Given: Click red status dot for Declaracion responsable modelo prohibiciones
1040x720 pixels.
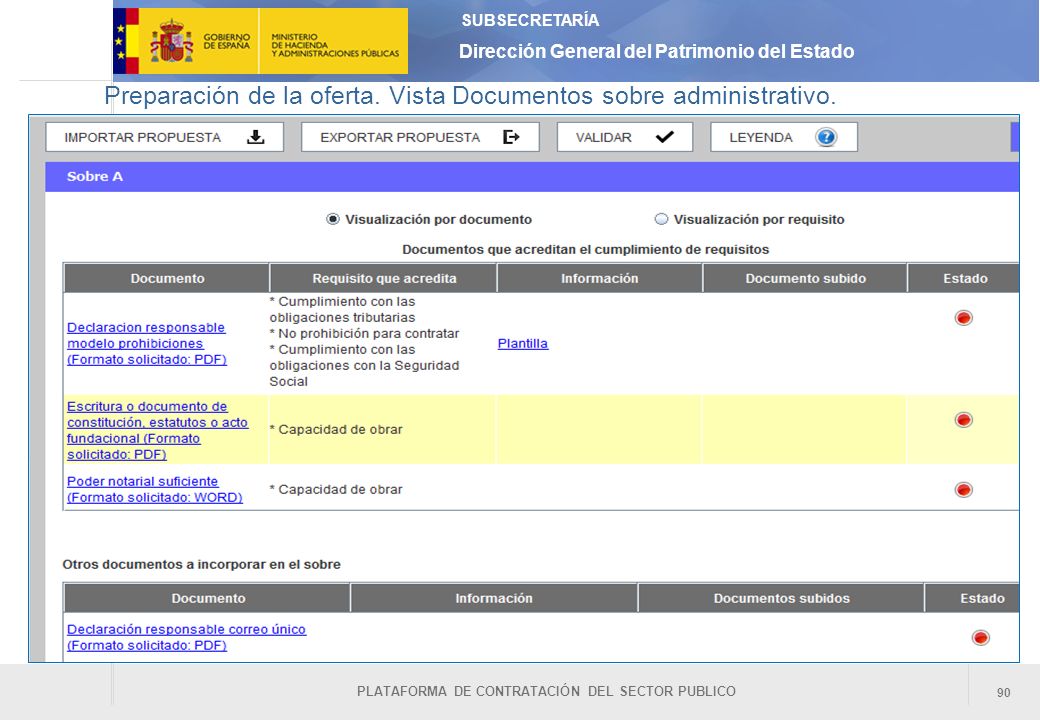Looking at the screenshot, I should click(x=963, y=318).
